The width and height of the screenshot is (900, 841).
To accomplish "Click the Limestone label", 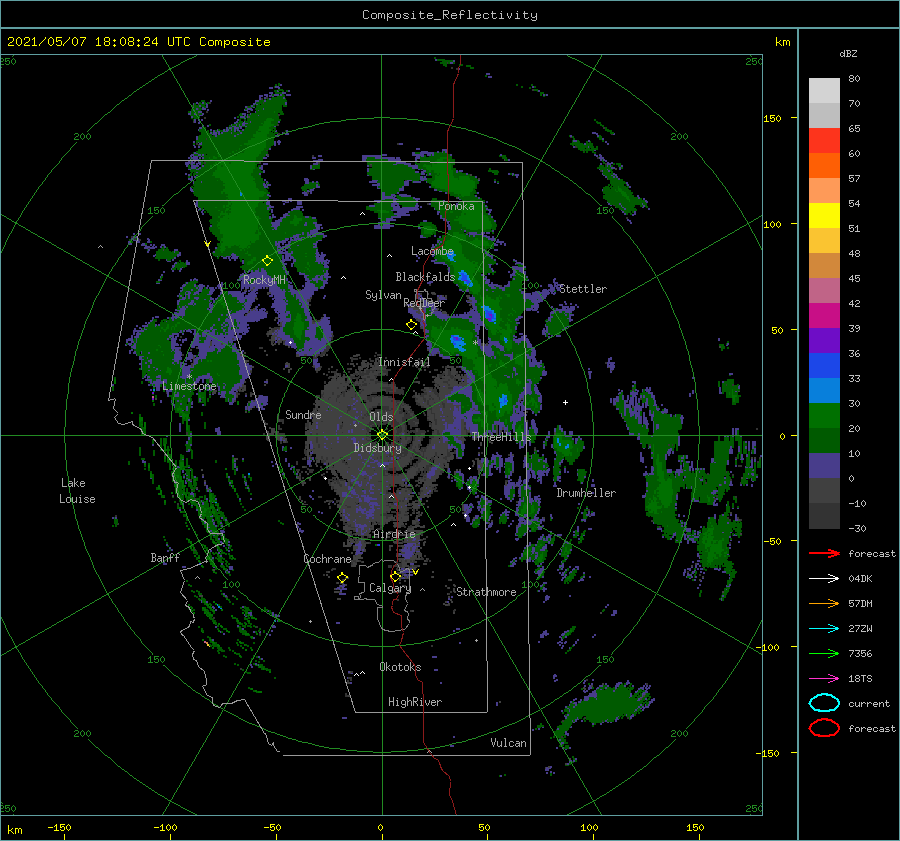I will click(x=189, y=386).
